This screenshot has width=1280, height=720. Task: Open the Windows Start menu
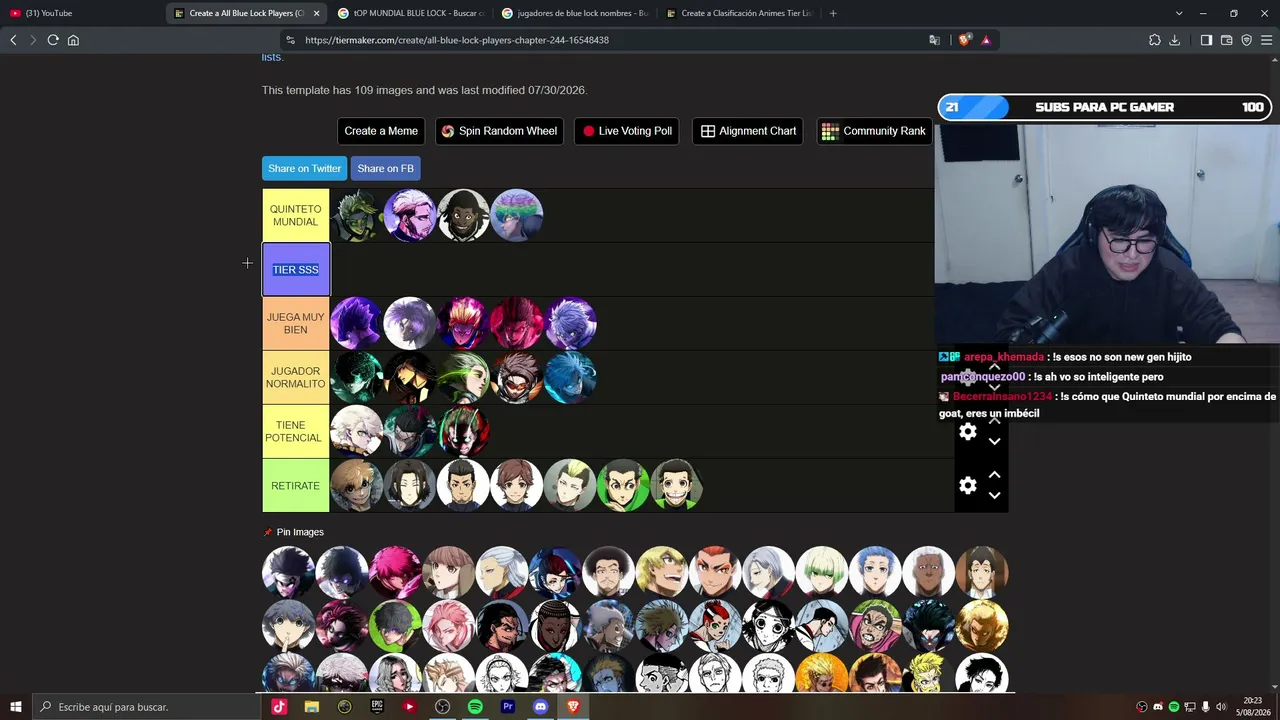[x=15, y=707]
